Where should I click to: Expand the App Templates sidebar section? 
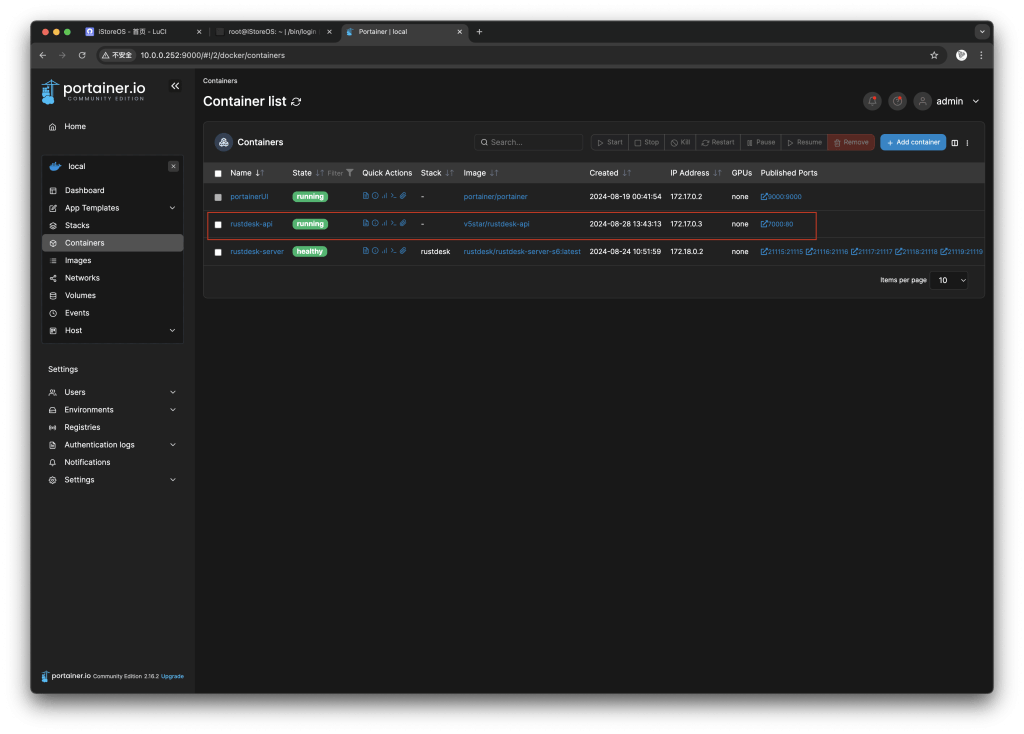(x=172, y=208)
